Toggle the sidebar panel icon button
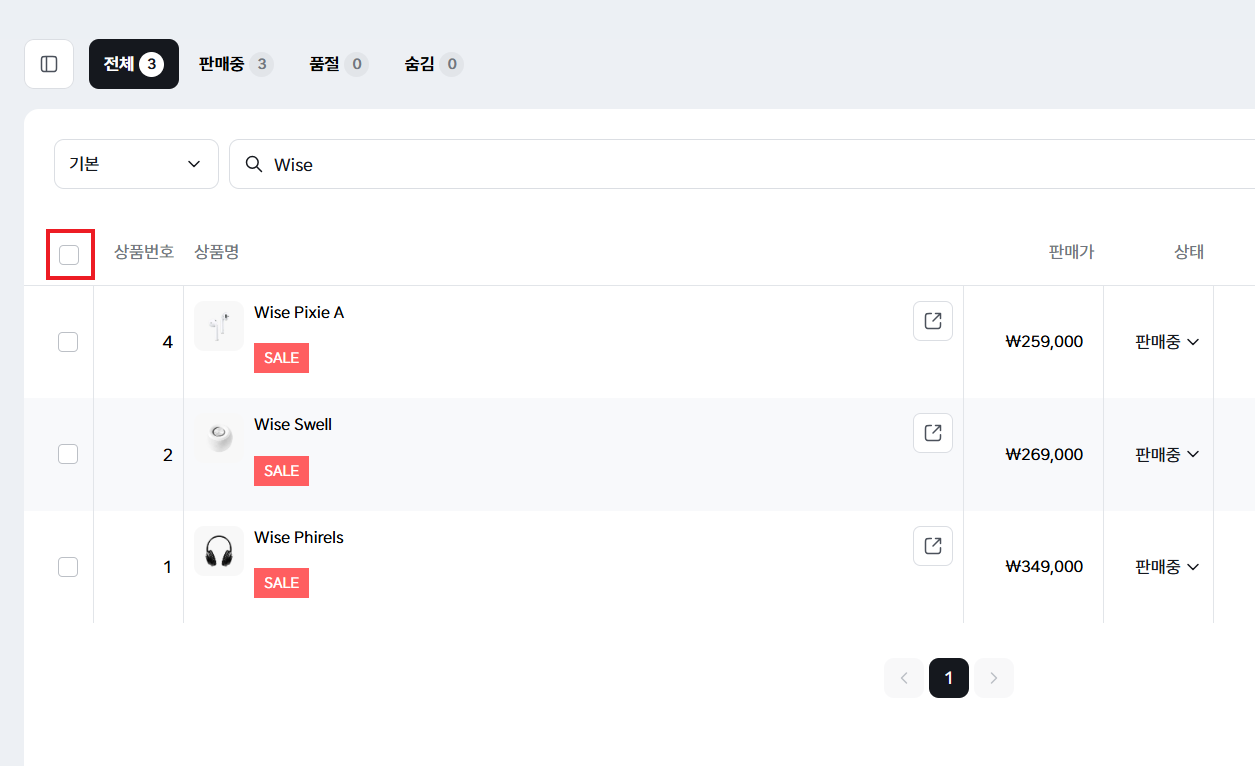The image size is (1255, 766). click(x=49, y=64)
